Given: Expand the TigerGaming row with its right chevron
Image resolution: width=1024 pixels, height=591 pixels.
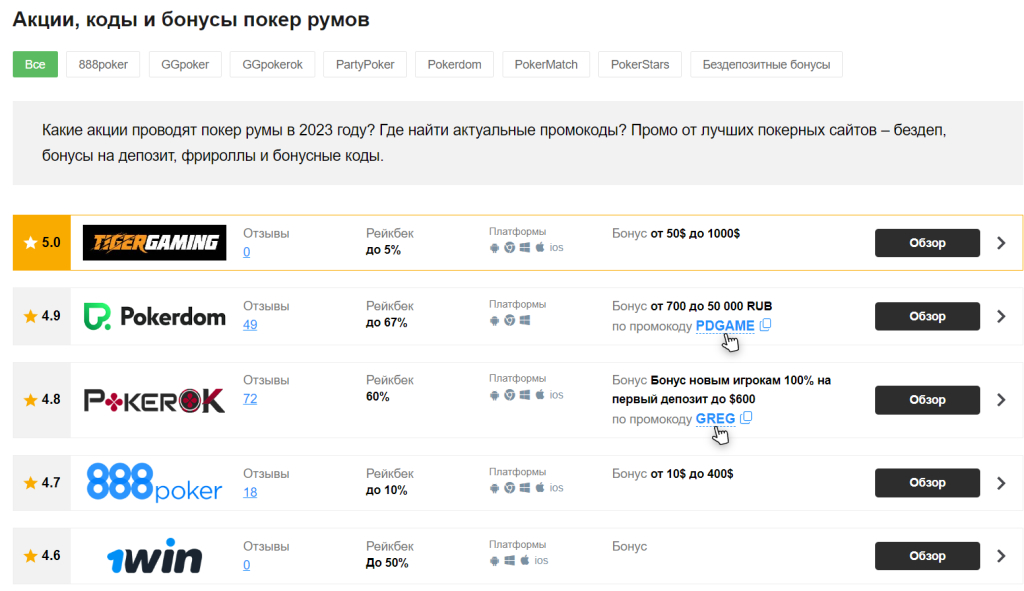Looking at the screenshot, I should [1001, 243].
